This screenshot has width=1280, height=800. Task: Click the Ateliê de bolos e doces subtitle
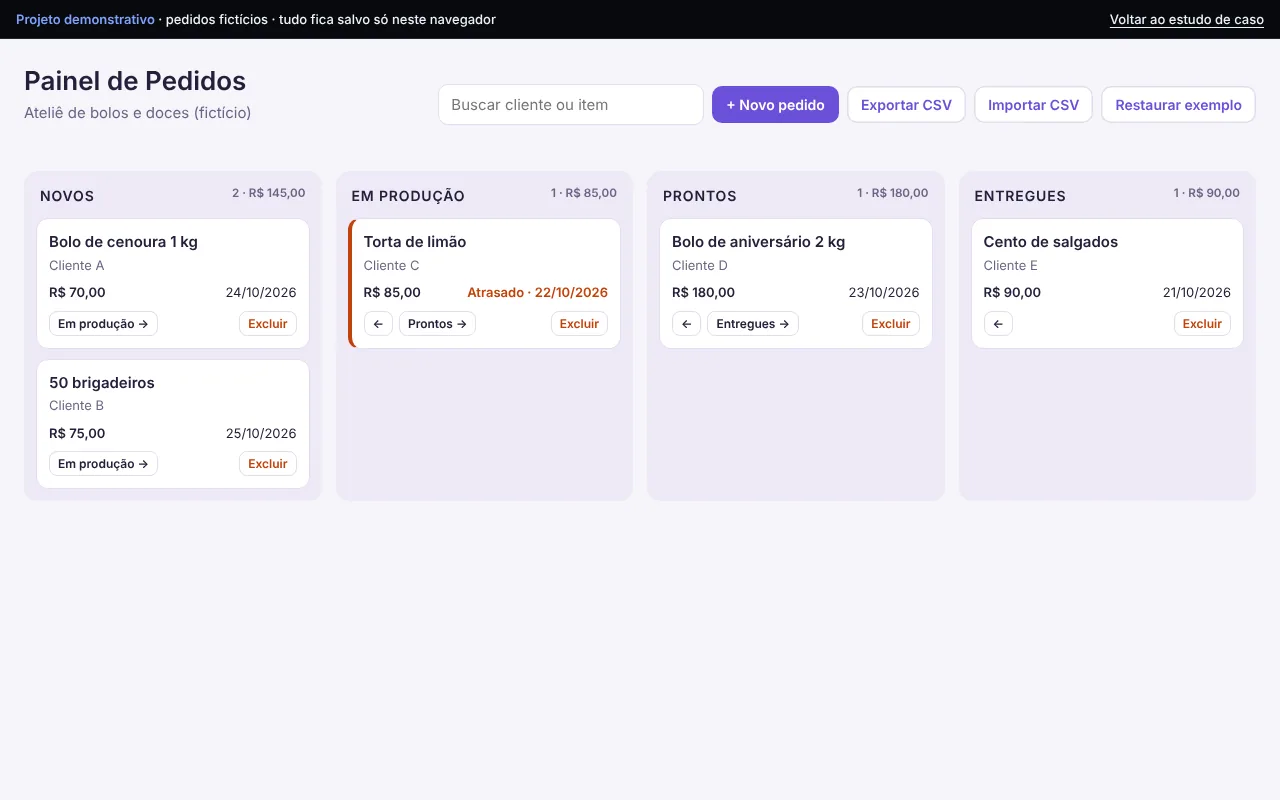138,113
